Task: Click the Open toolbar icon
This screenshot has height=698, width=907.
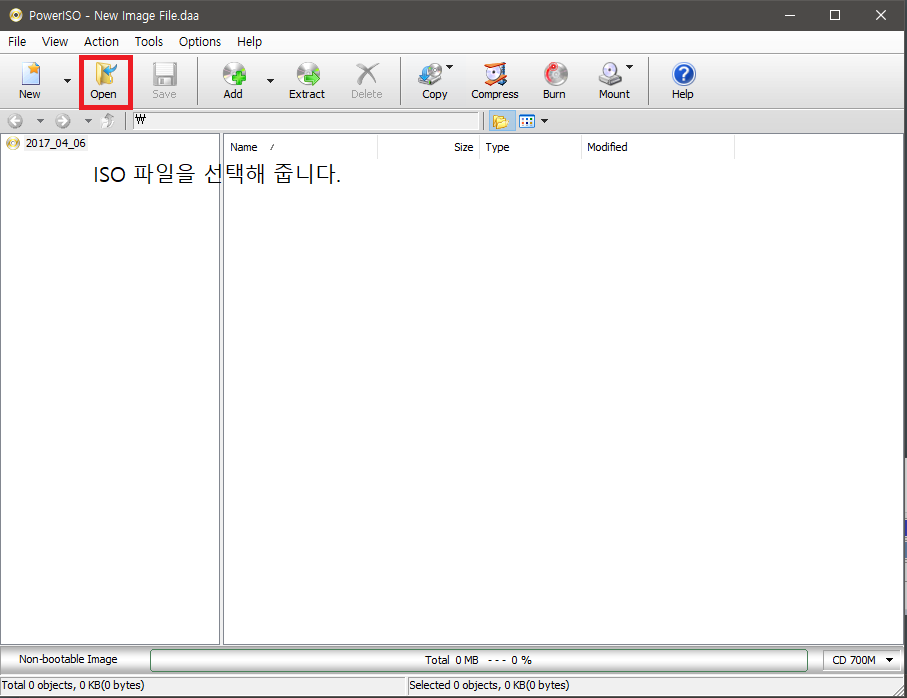Action: 104,81
